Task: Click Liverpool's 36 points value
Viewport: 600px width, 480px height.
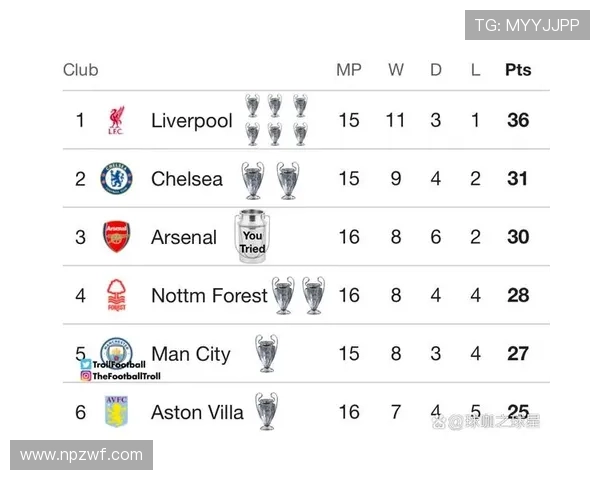Action: (518, 121)
